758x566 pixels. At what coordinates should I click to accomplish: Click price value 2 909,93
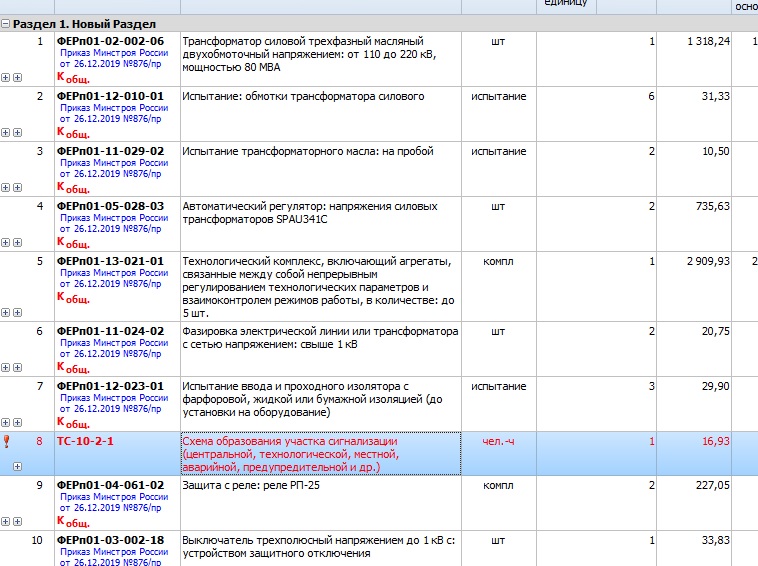tap(708, 262)
